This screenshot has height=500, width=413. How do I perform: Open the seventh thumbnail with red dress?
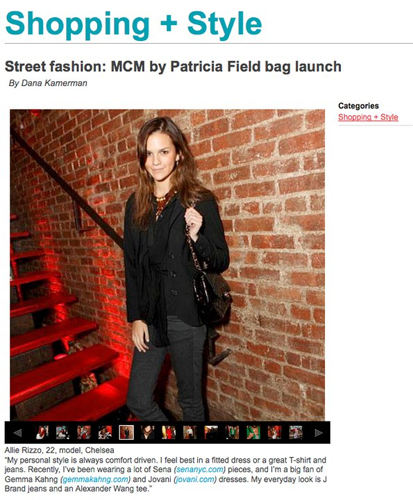169,432
